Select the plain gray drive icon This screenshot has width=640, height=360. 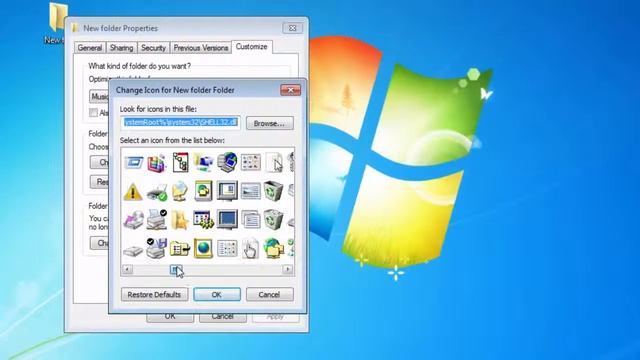tap(133, 250)
